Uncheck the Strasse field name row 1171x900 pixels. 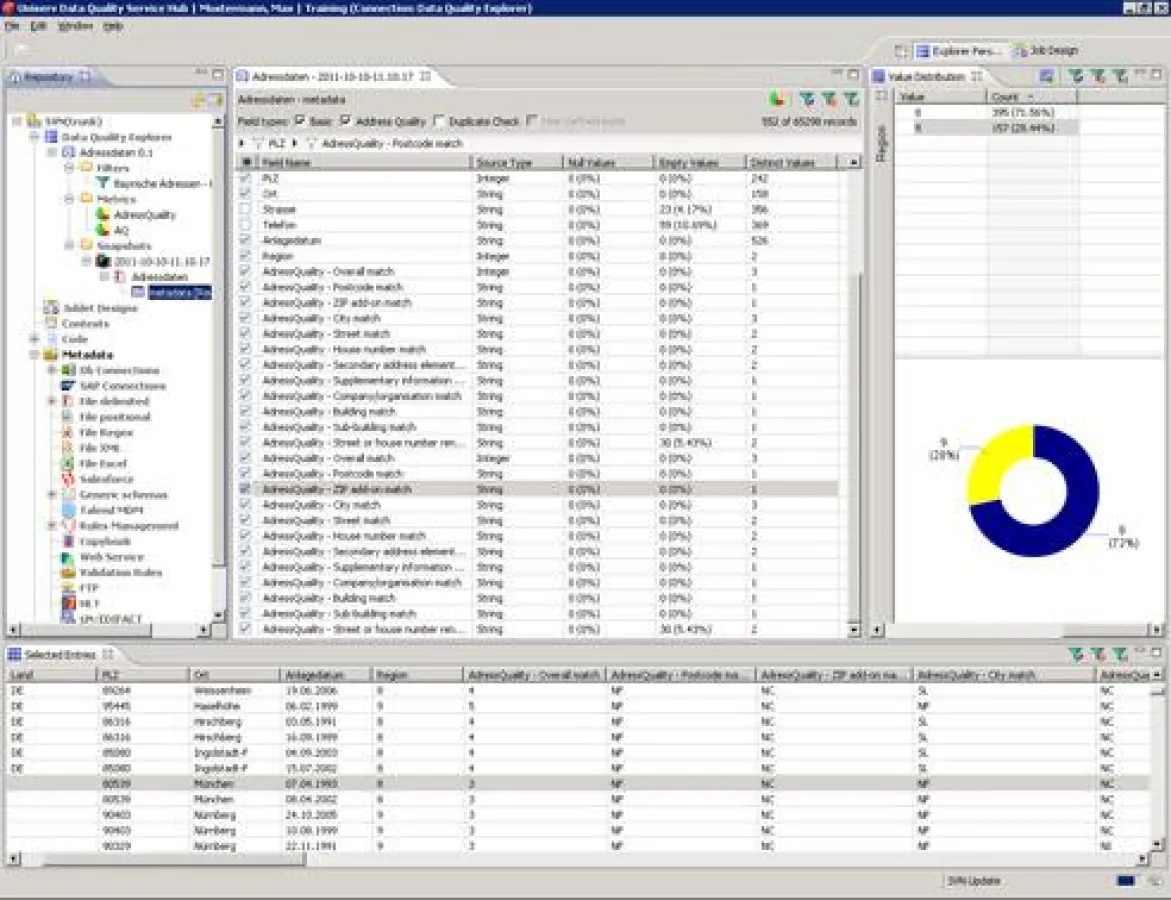(x=243, y=209)
